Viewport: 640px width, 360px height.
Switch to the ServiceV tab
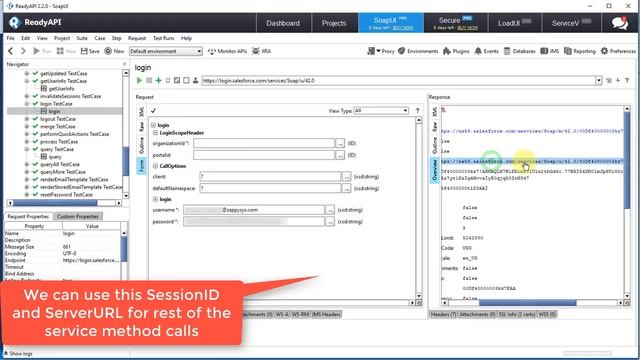tap(571, 23)
